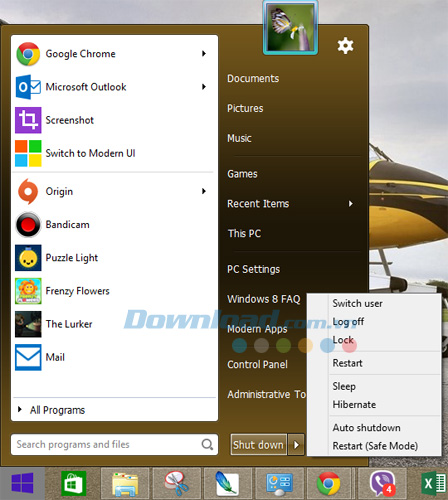
Task: Launch Bandicam via its red record icon
Action: (x=28, y=225)
